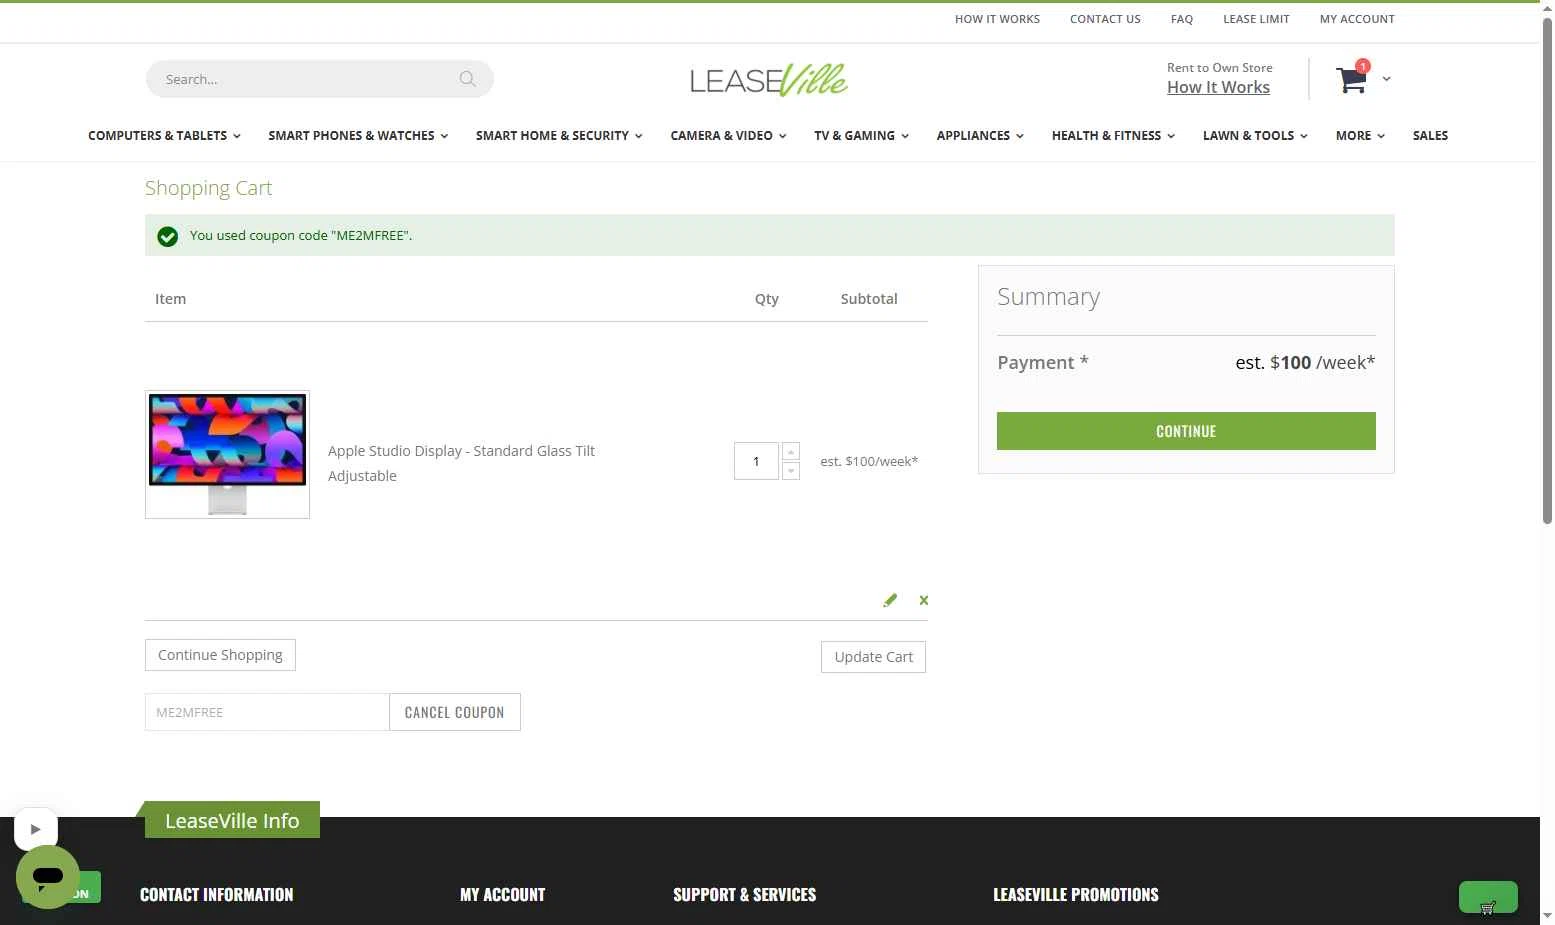Remove item using the X icon
Screen dimensions: 1555x925
924,600
